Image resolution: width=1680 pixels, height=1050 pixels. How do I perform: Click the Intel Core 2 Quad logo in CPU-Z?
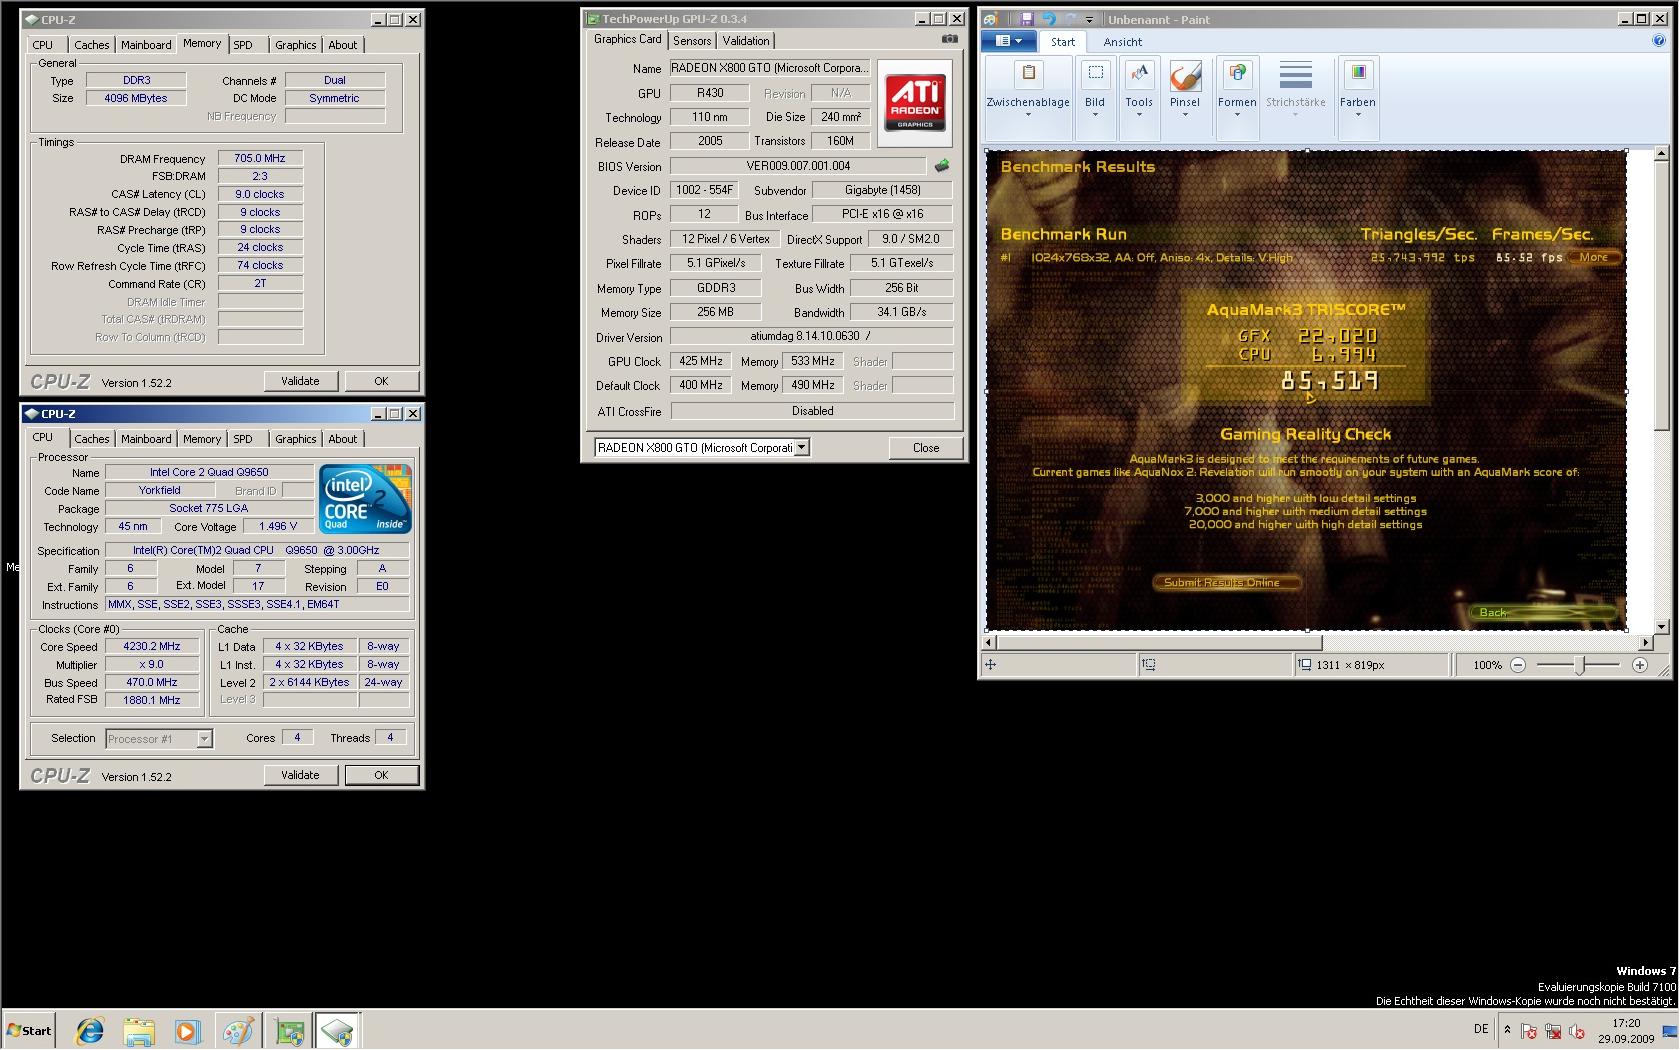[365, 499]
